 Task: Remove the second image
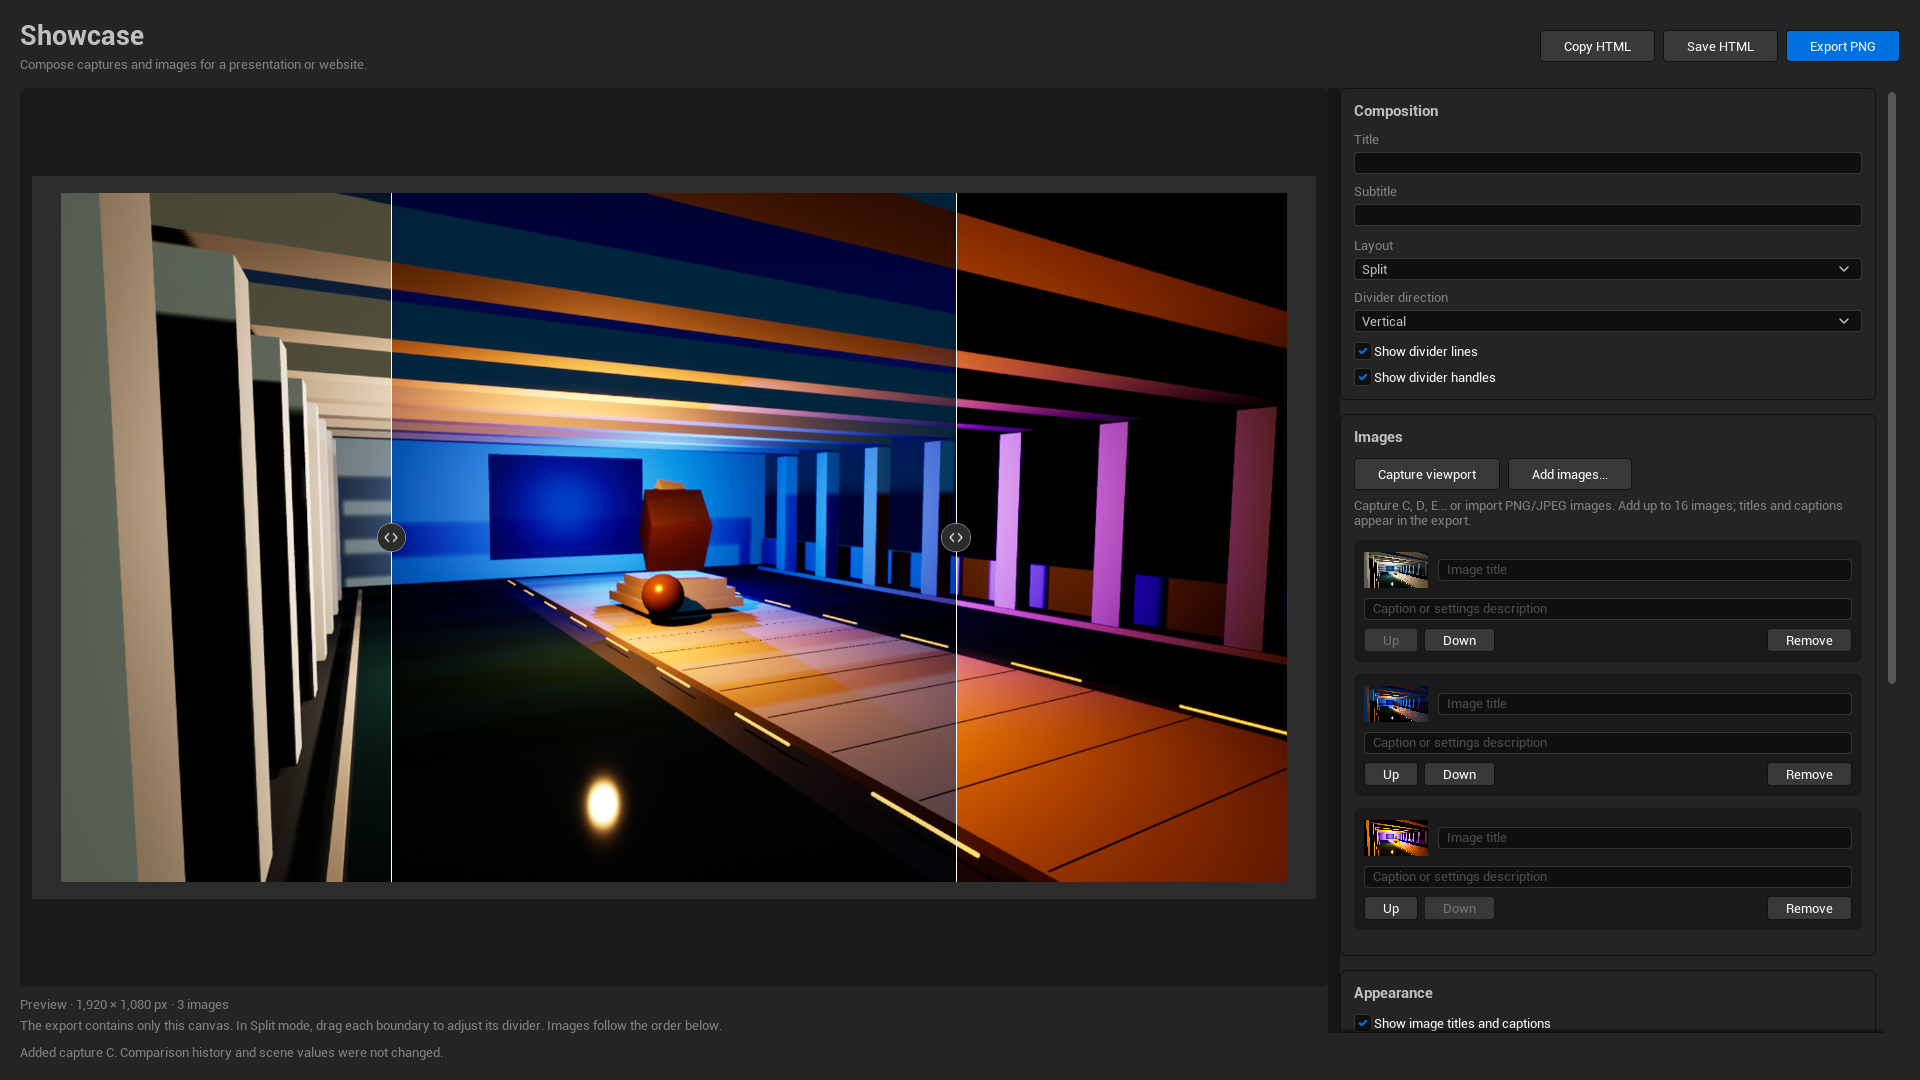click(1809, 774)
